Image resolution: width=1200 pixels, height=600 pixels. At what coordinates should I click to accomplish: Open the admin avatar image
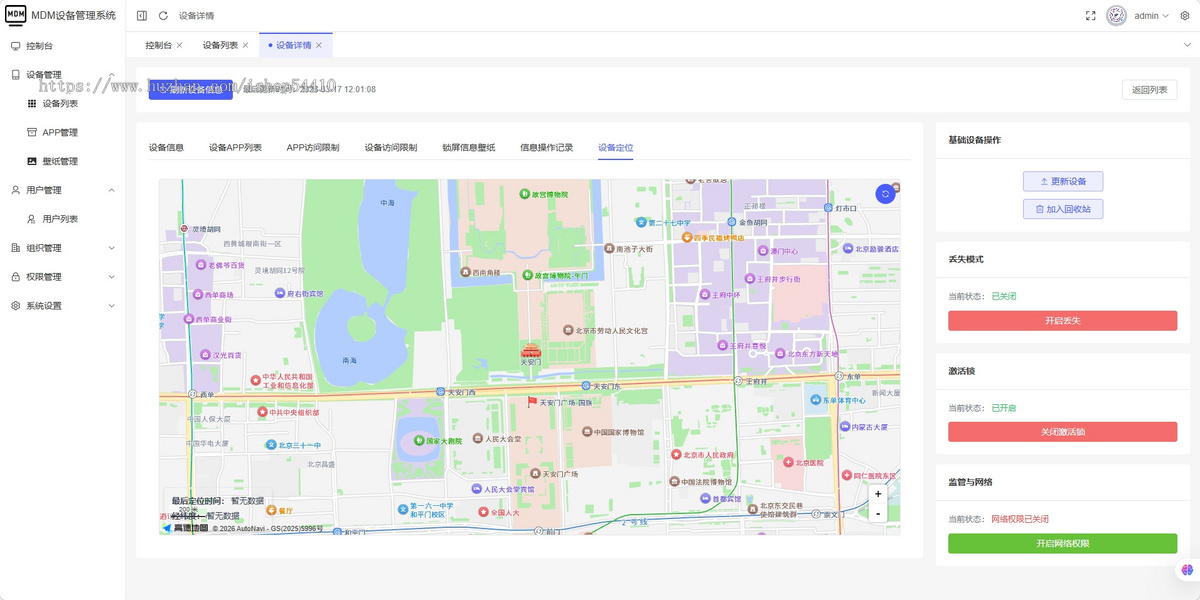[x=1116, y=16]
